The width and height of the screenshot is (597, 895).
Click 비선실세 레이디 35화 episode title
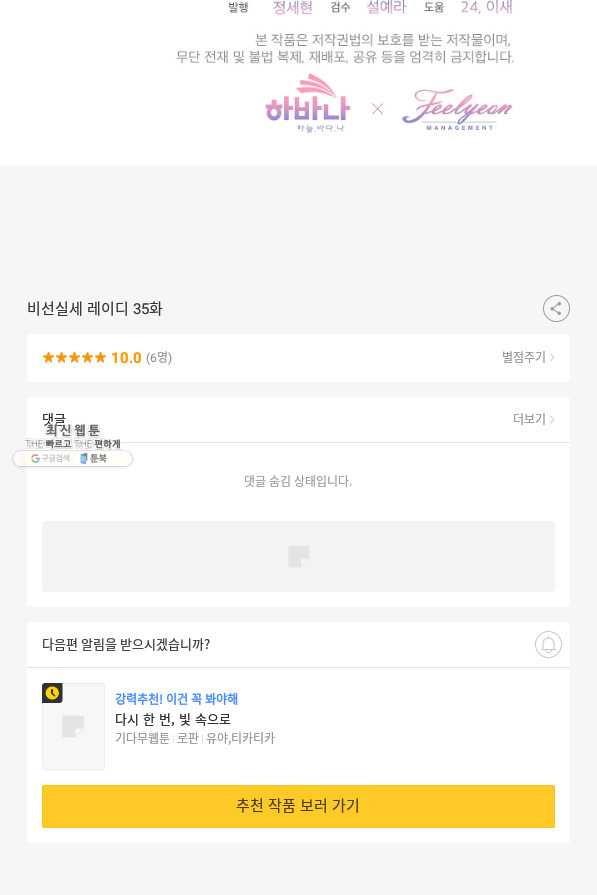(95, 309)
